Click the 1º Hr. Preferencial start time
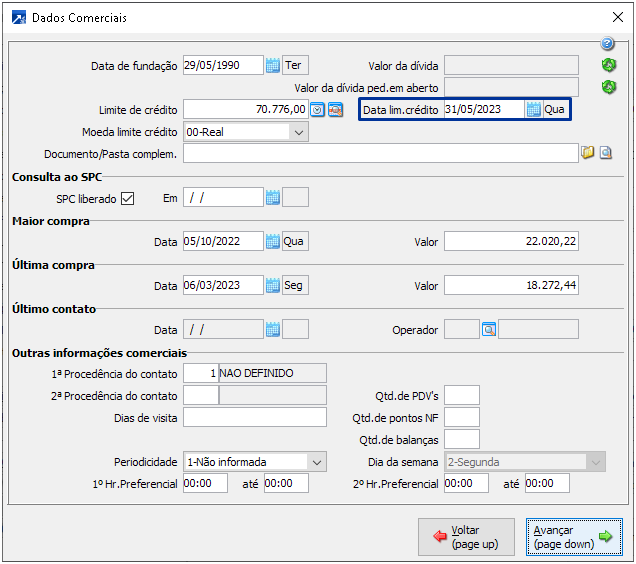Image resolution: width=636 pixels, height=564 pixels. pyautogui.click(x=207, y=484)
